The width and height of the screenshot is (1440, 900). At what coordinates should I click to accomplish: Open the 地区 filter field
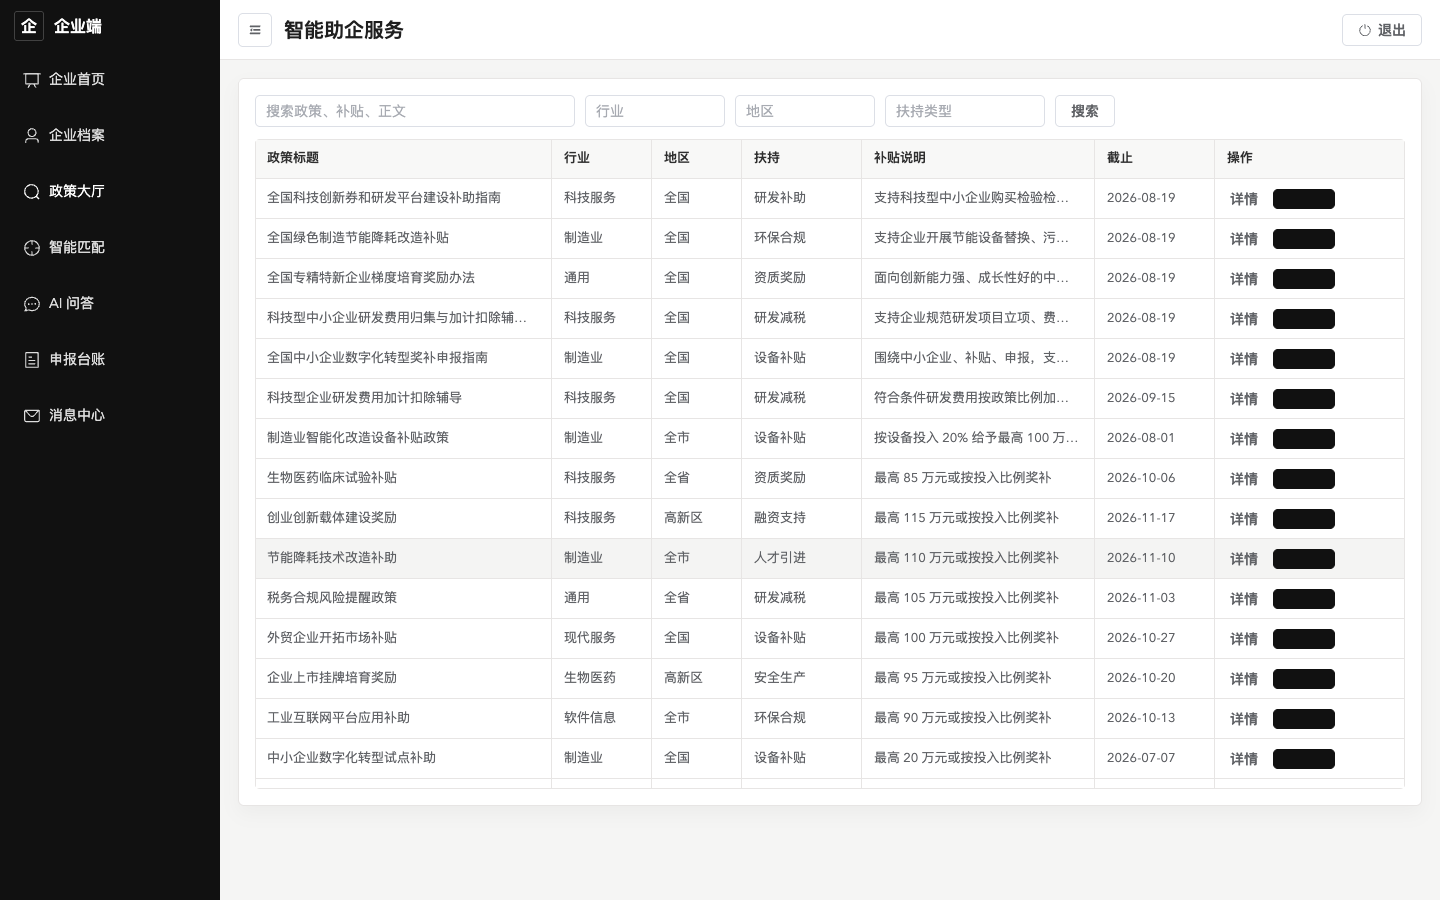(x=805, y=111)
